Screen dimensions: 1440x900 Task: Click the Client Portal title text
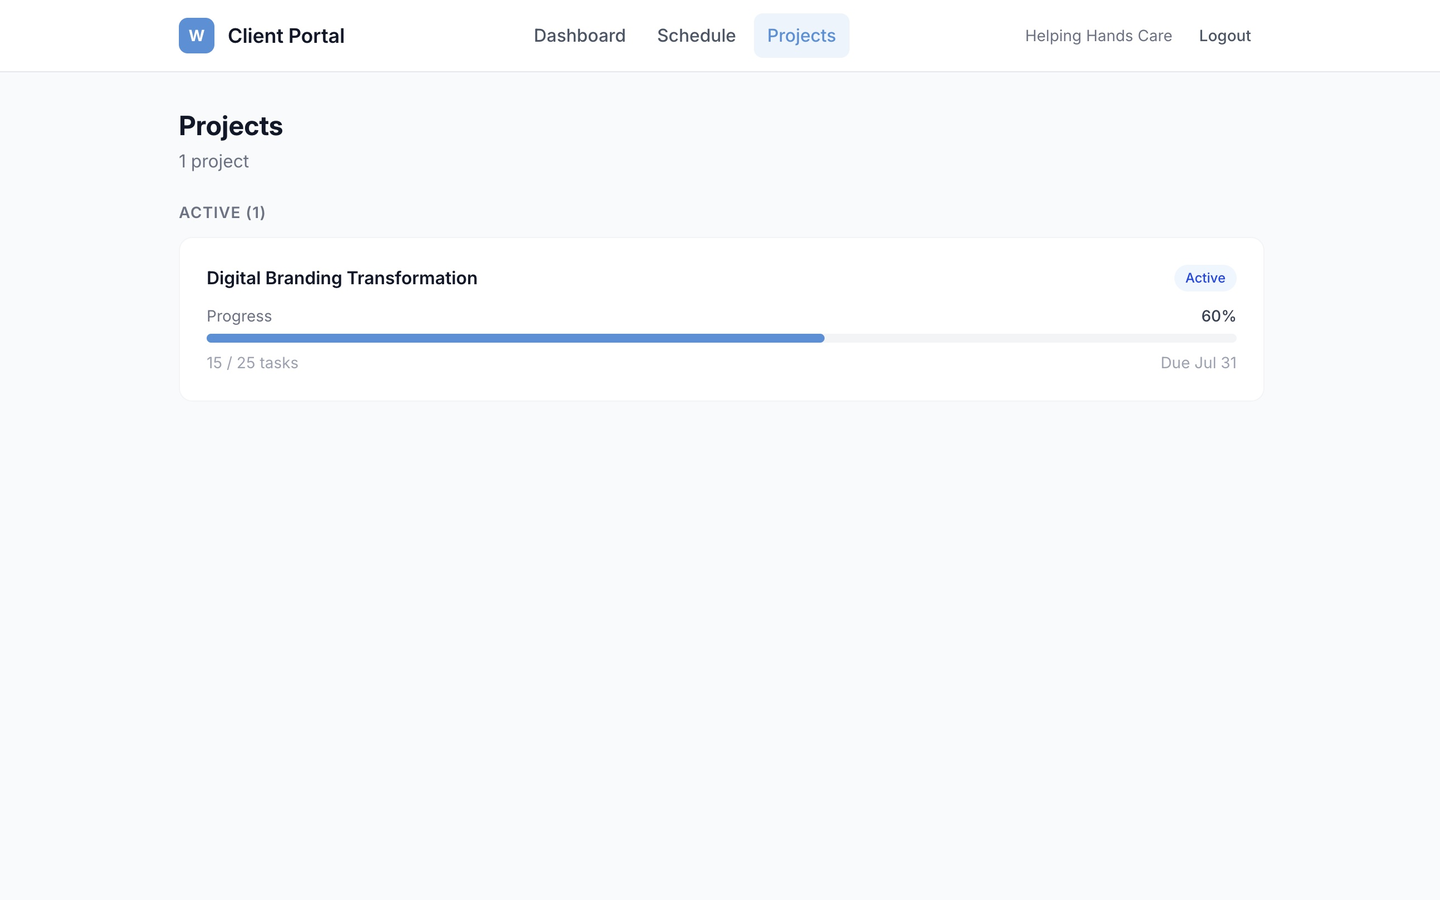point(286,35)
